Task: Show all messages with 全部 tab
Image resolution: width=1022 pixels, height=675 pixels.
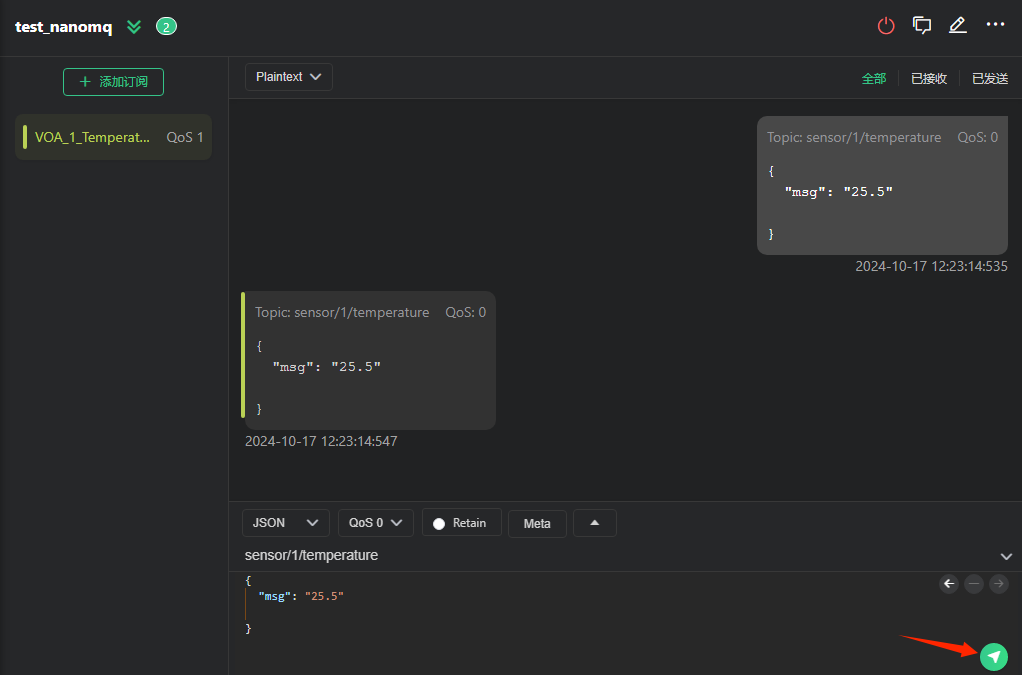Action: click(874, 78)
